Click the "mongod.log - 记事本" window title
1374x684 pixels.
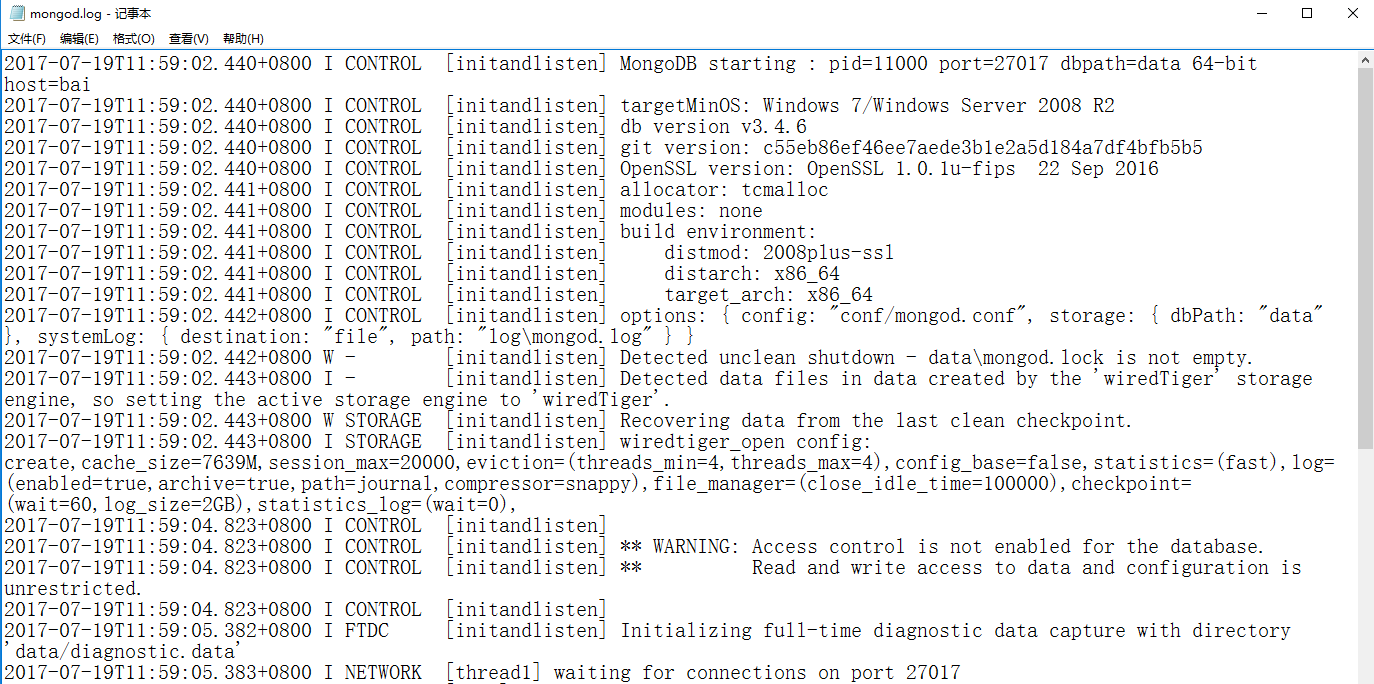pyautogui.click(x=90, y=13)
